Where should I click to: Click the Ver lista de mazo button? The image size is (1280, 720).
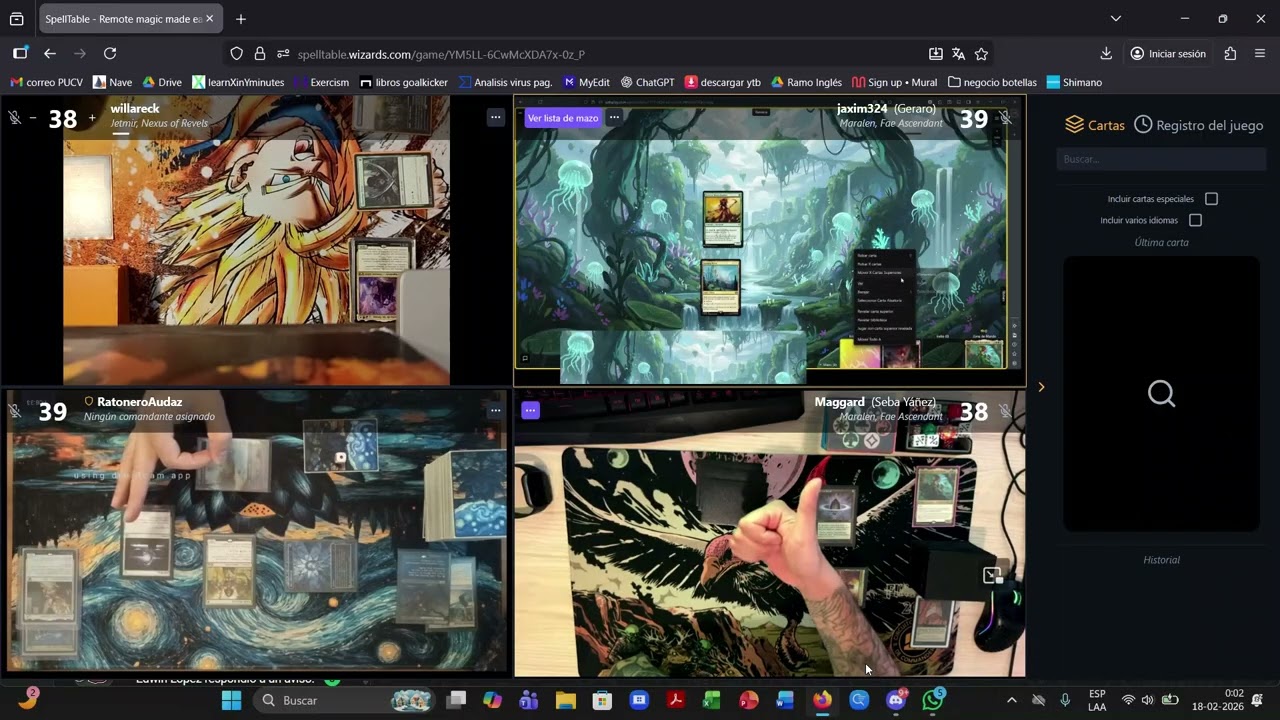563,118
